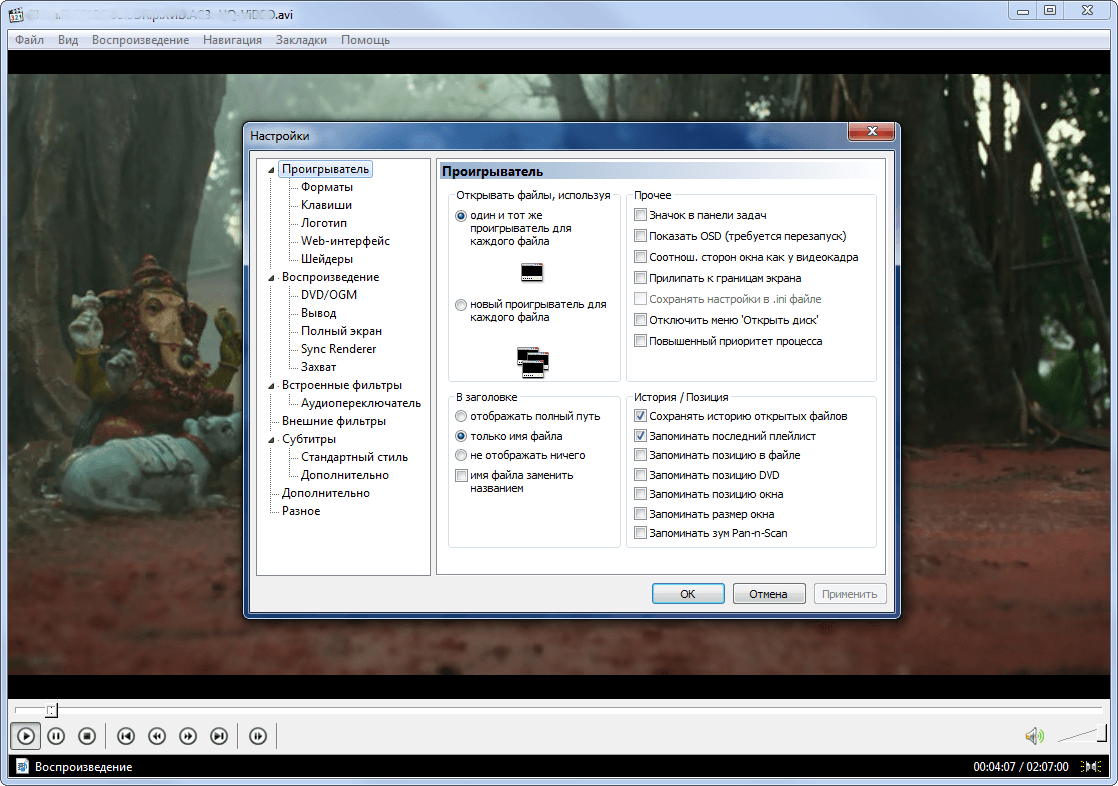Start playback with the Play button

coord(26,736)
